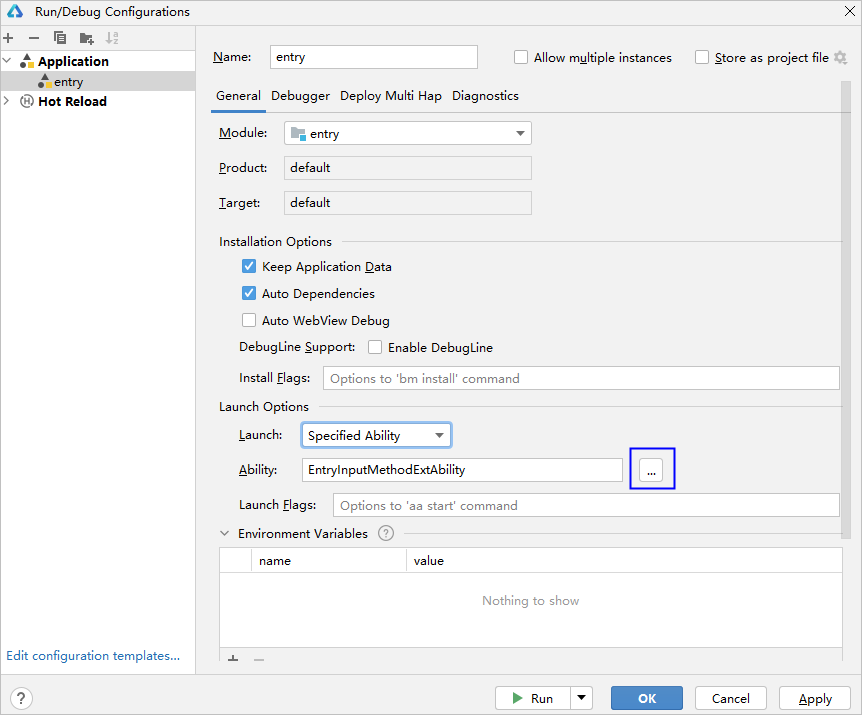
Task: Collapse the Environment Variables section
Action: 224,534
